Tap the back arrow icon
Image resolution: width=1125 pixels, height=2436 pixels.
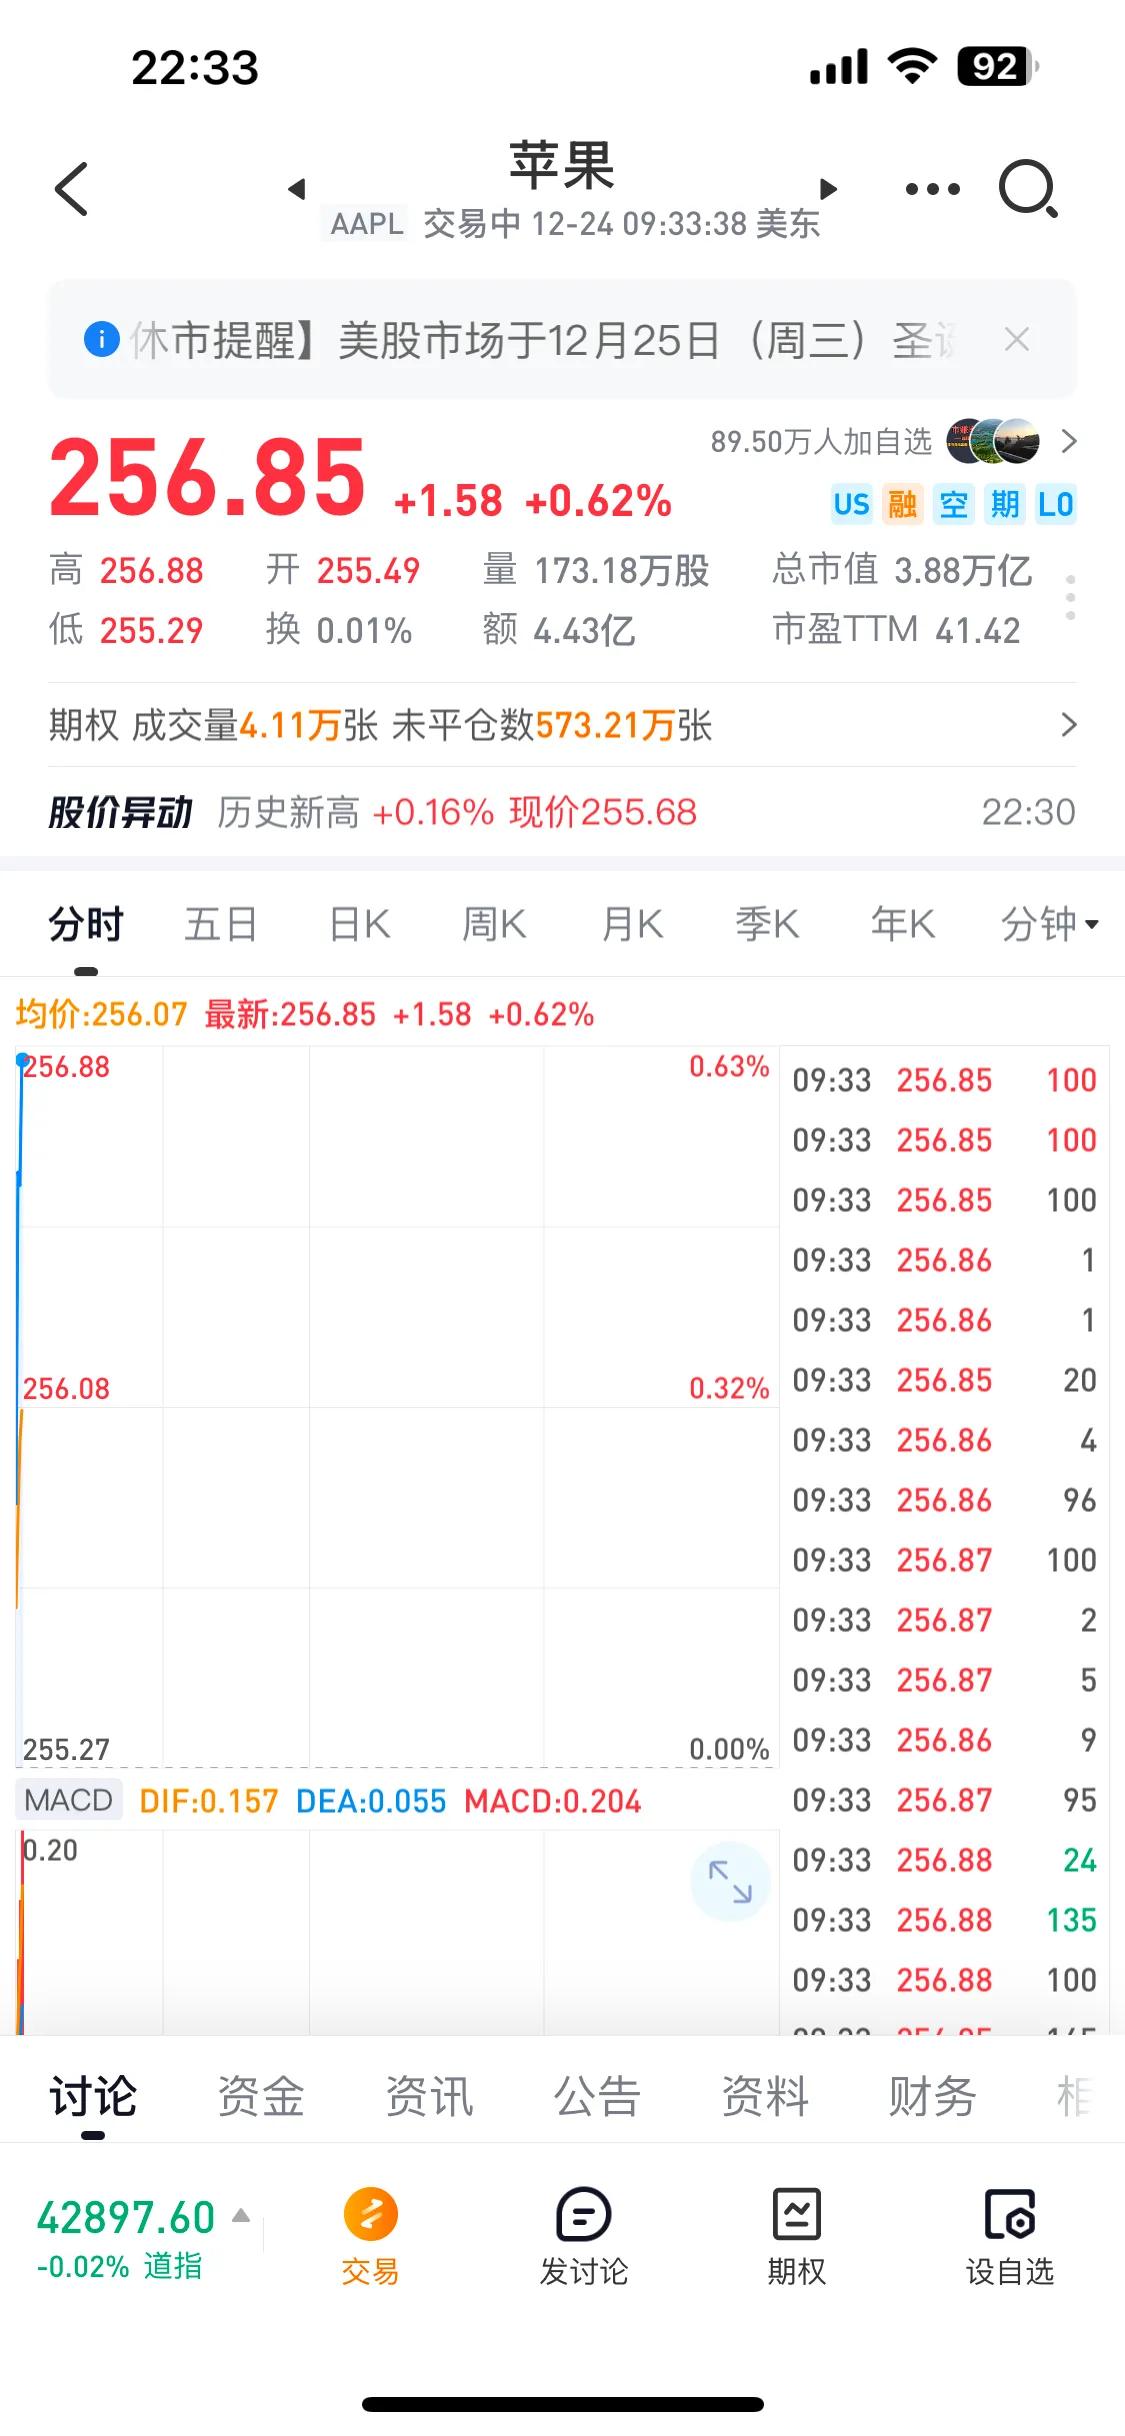click(71, 188)
